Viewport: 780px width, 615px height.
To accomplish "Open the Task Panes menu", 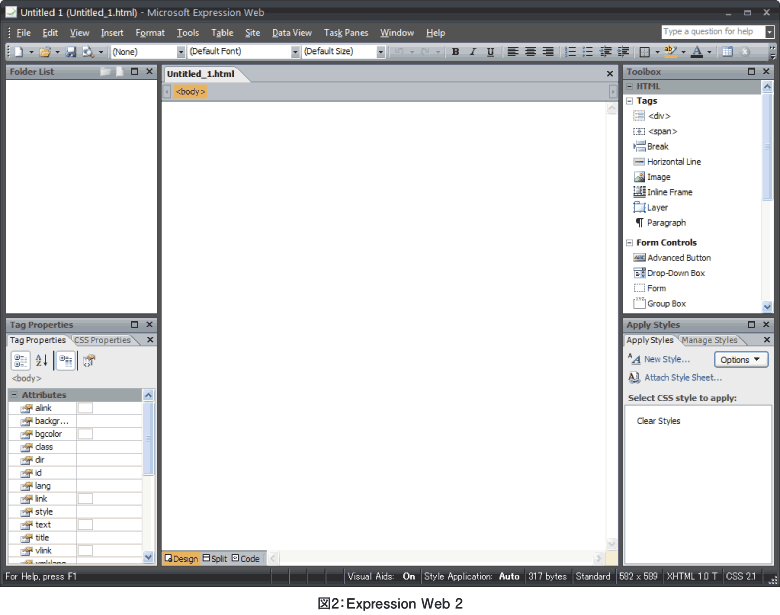I will click(x=346, y=33).
